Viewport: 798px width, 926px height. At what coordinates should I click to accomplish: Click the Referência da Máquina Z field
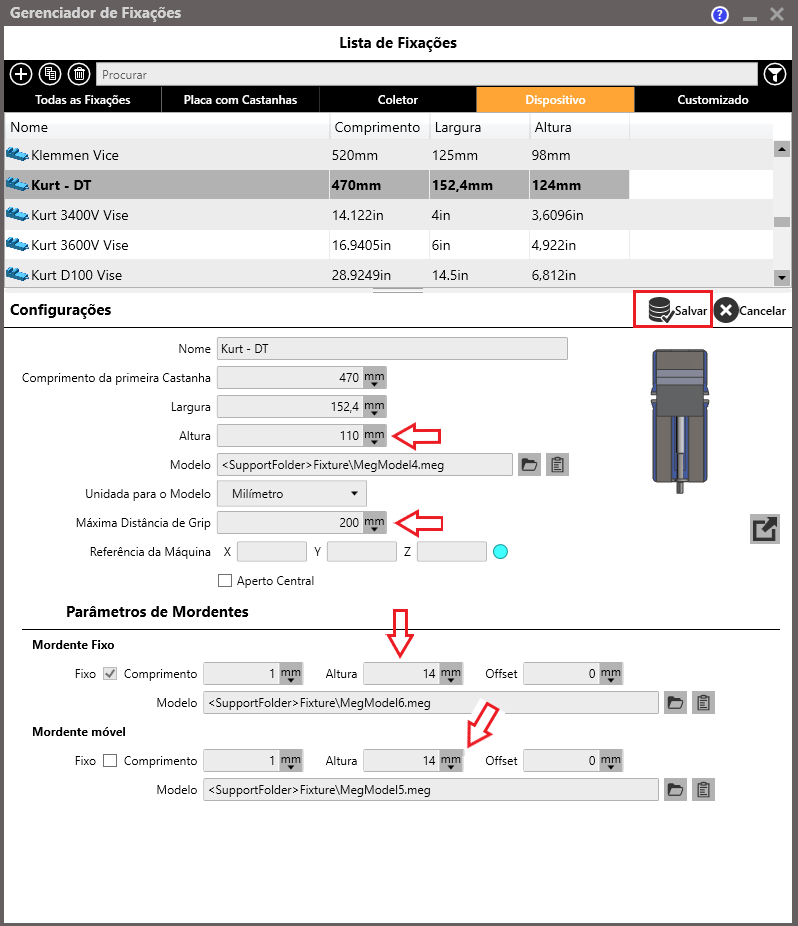pos(452,552)
